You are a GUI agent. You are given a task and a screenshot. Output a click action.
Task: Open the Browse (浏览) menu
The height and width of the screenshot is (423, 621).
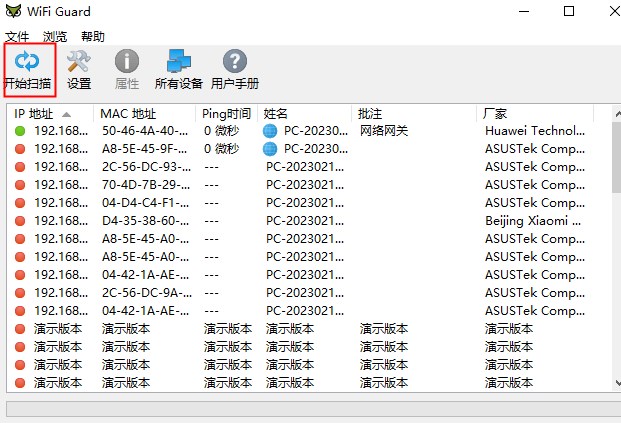point(55,37)
